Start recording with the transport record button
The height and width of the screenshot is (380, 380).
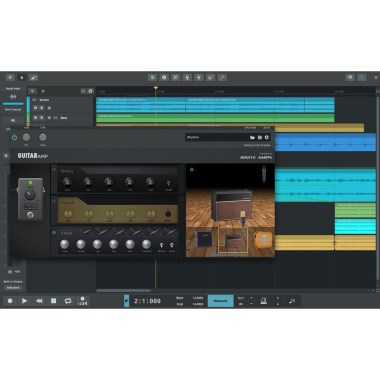(x=10, y=301)
